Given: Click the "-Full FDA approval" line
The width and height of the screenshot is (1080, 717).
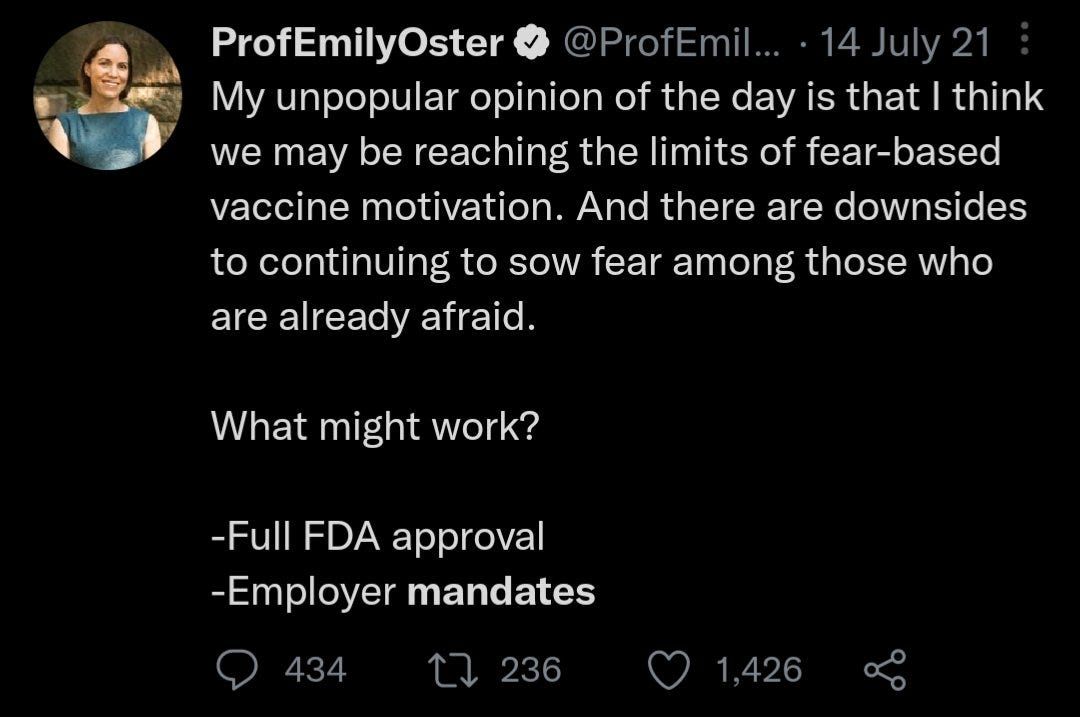Looking at the screenshot, I should coord(377,537).
